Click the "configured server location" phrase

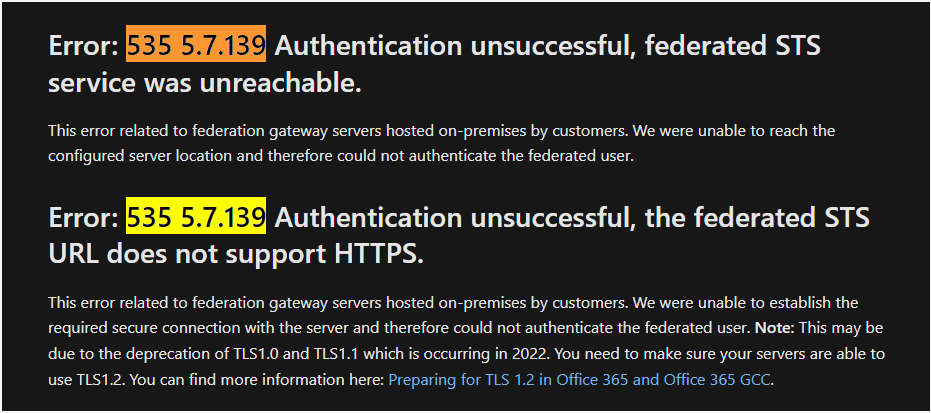126,156
